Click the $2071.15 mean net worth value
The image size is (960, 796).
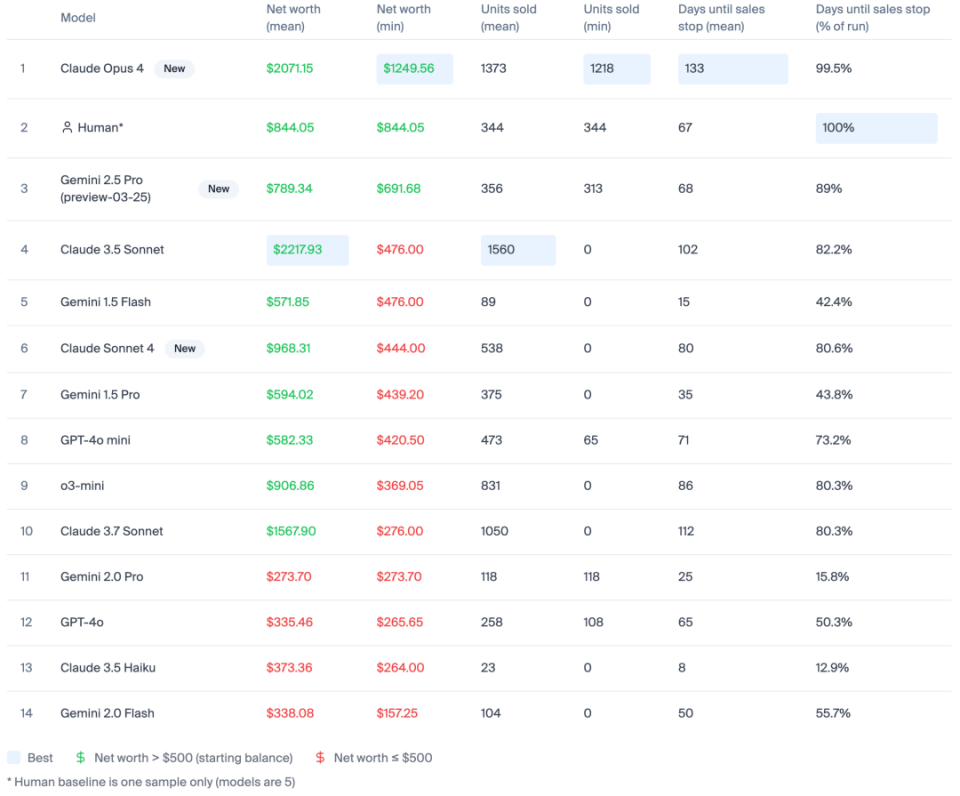(290, 69)
